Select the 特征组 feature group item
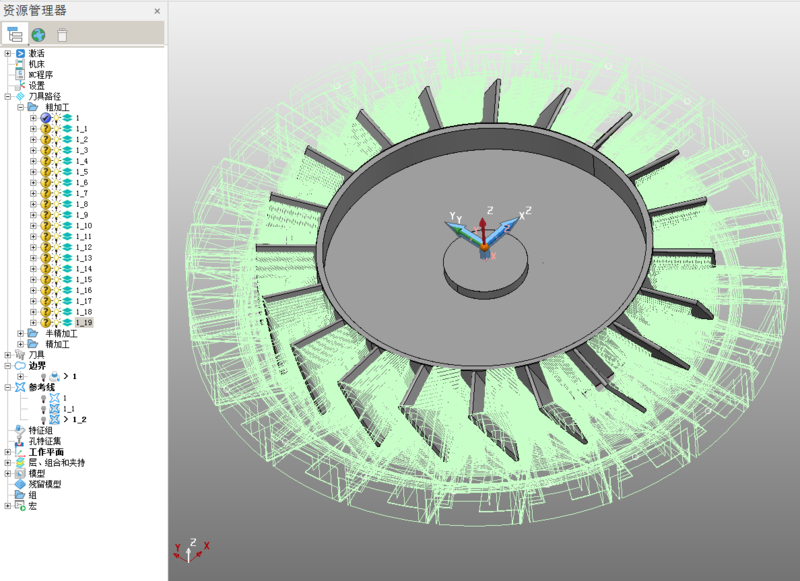This screenshot has height=581, width=800. click(40, 430)
